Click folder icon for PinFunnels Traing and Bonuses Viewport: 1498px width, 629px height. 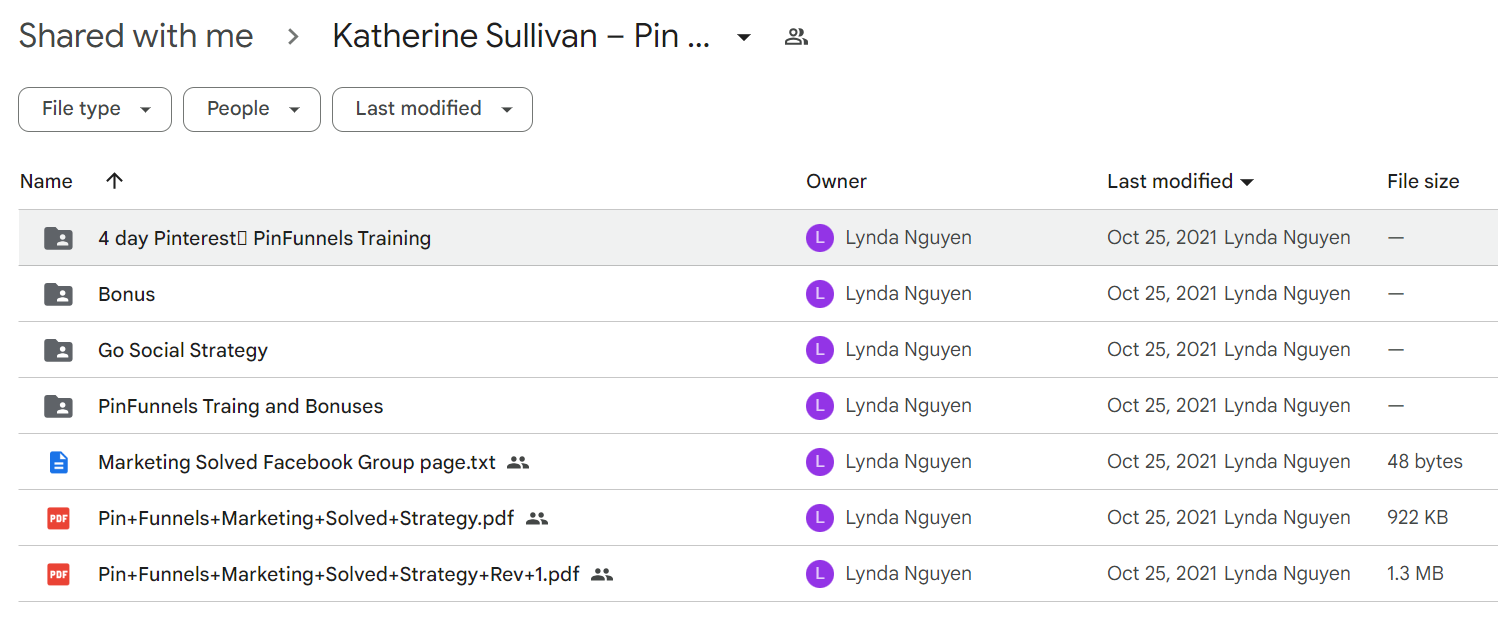point(59,406)
